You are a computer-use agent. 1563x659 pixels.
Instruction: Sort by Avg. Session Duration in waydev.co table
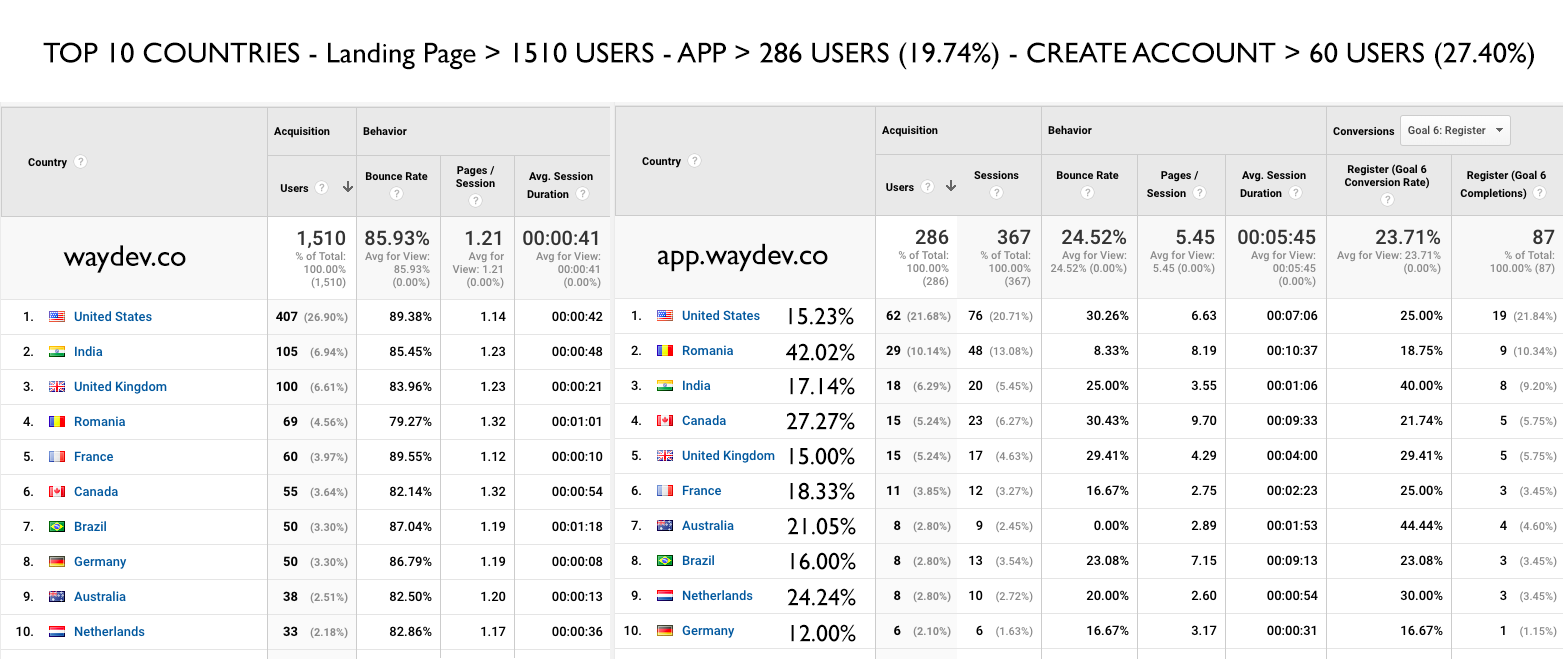[x=561, y=185]
